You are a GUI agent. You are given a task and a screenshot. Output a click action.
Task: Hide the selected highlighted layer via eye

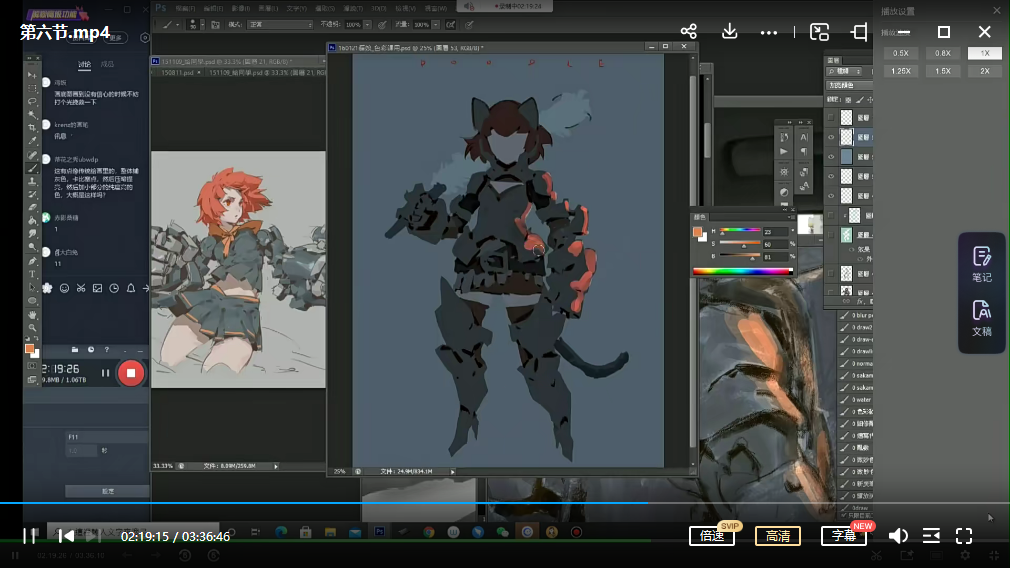pyautogui.click(x=831, y=137)
